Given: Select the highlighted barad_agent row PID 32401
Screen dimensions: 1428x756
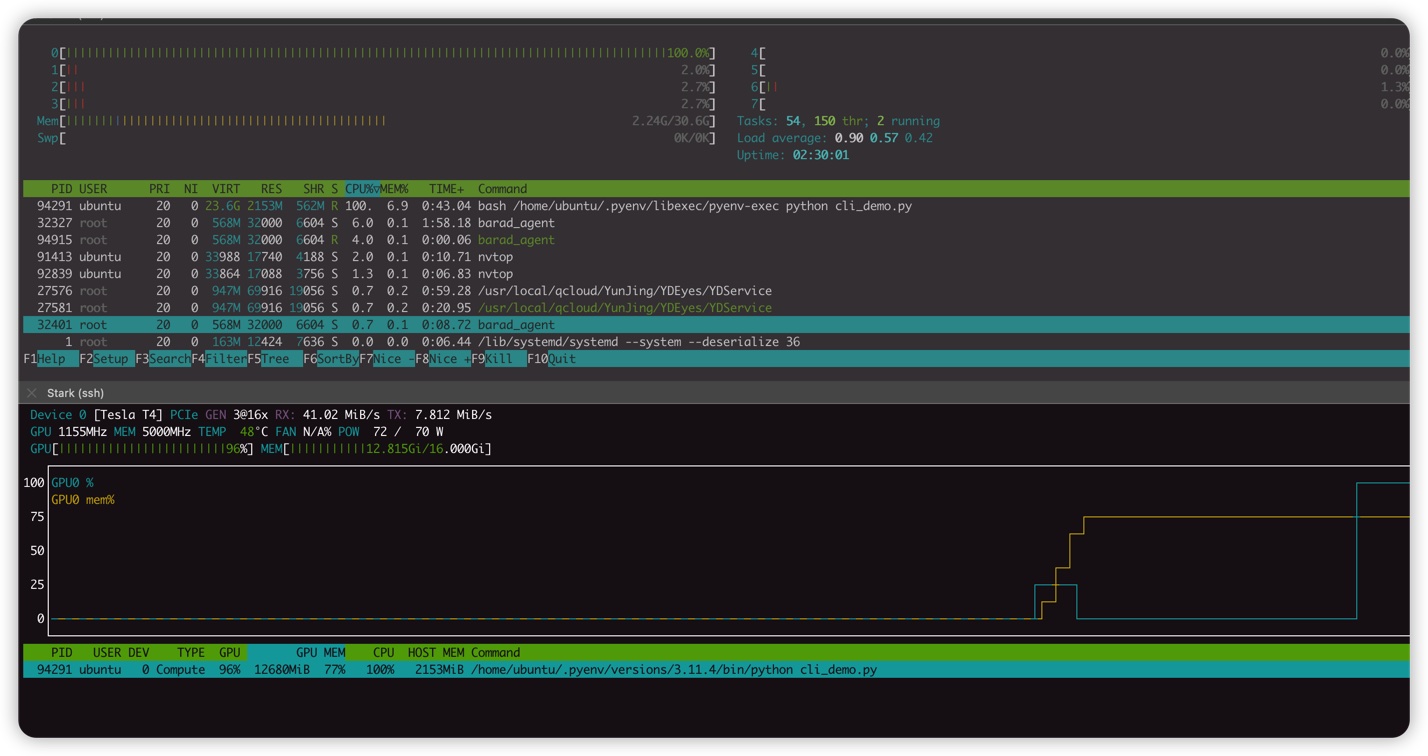Looking at the screenshot, I should (515, 325).
